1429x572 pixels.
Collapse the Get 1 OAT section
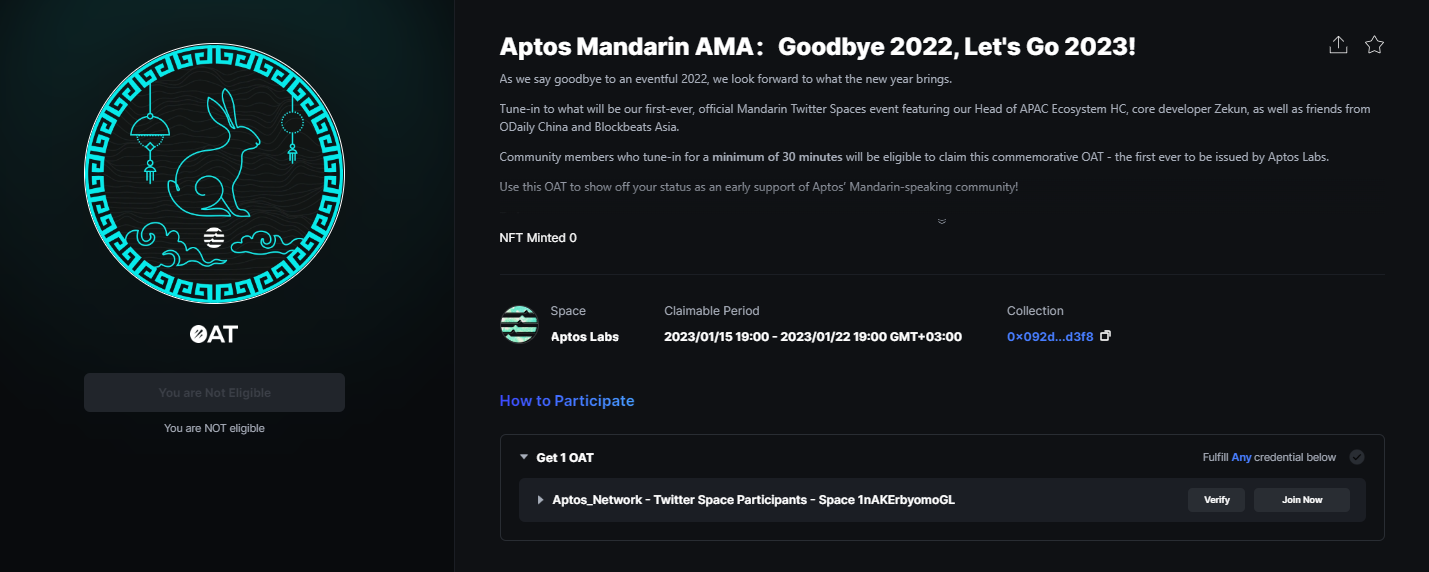(524, 457)
